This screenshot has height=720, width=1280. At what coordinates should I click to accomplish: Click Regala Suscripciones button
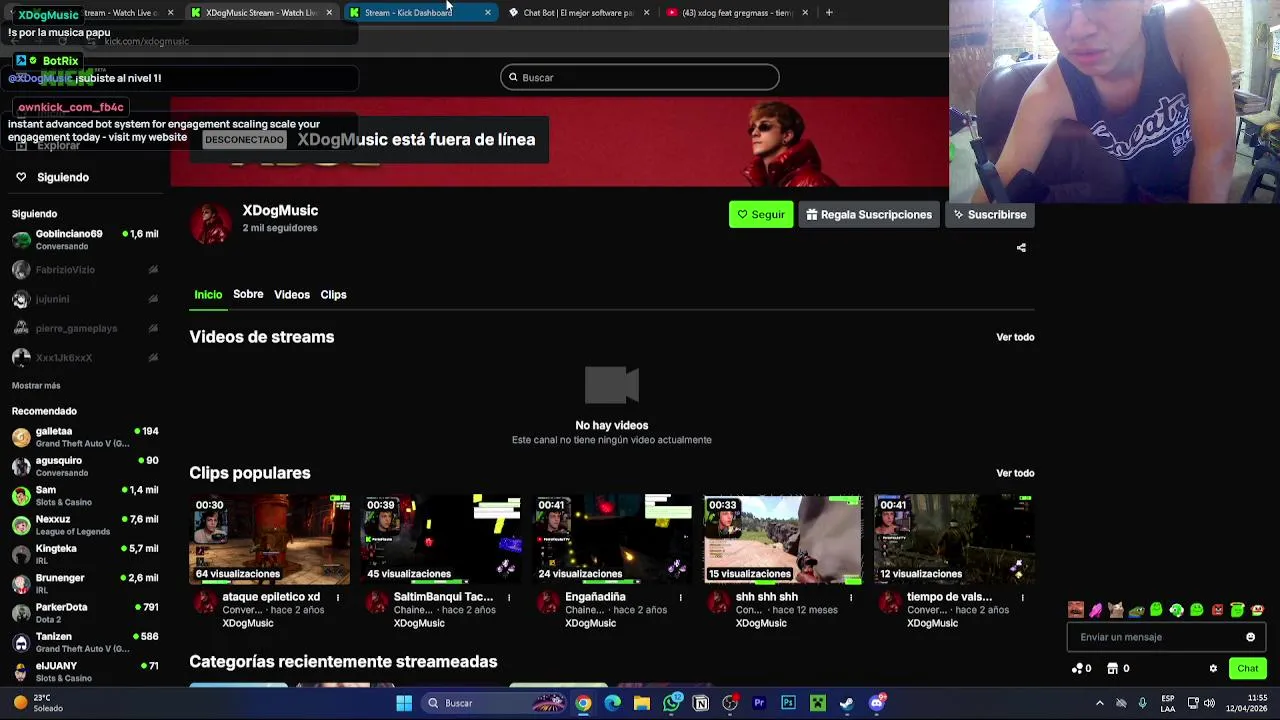point(868,215)
